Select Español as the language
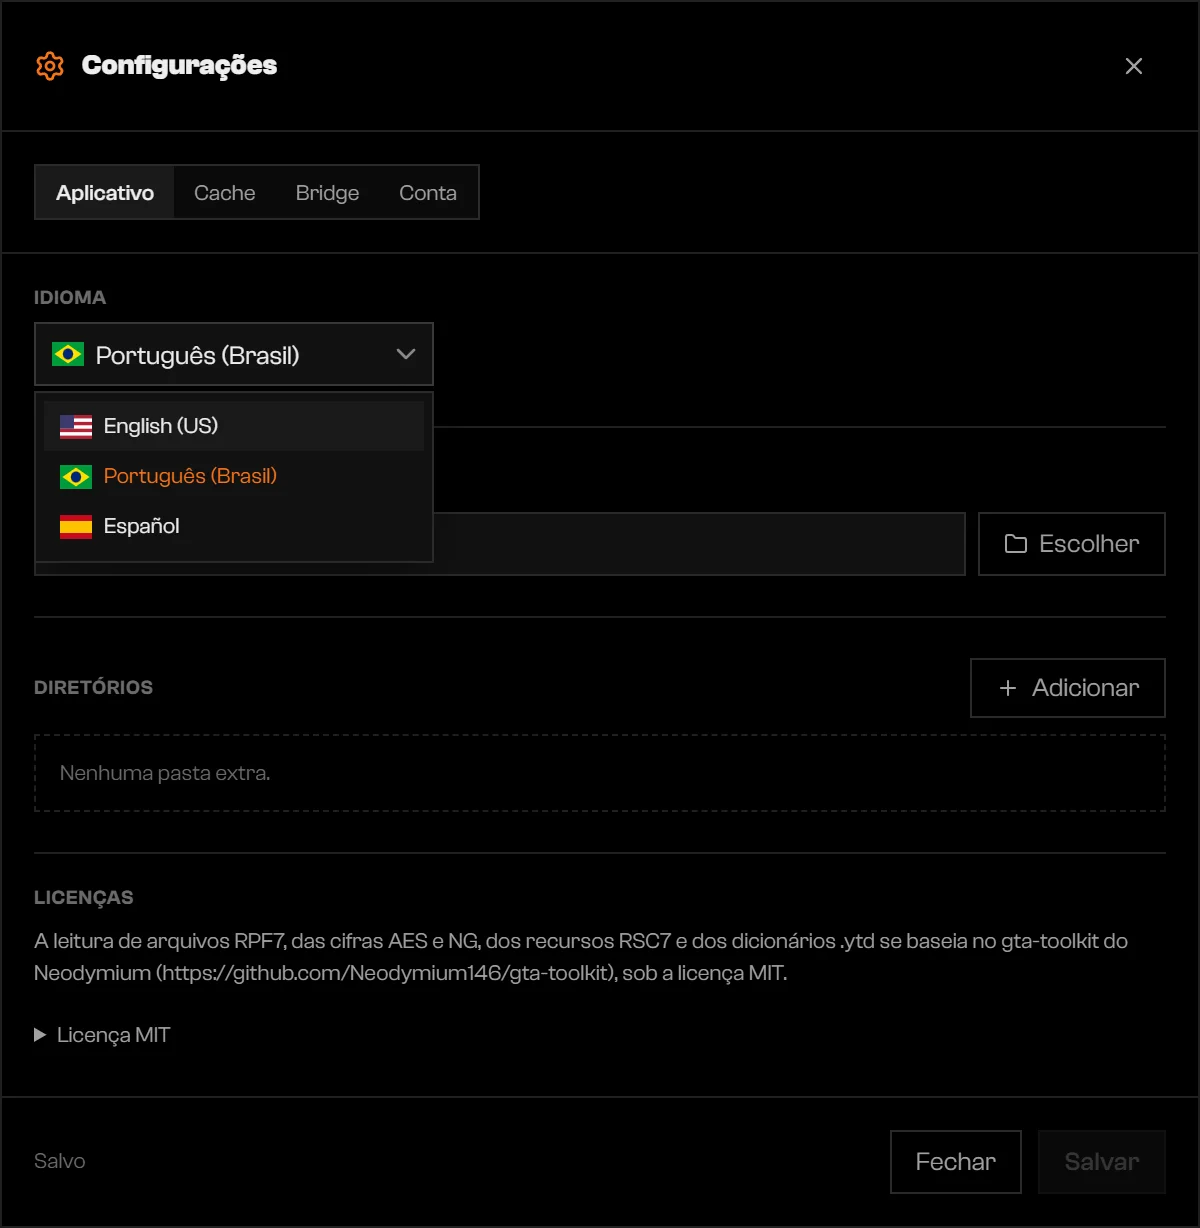The width and height of the screenshot is (1200, 1228). (x=234, y=526)
